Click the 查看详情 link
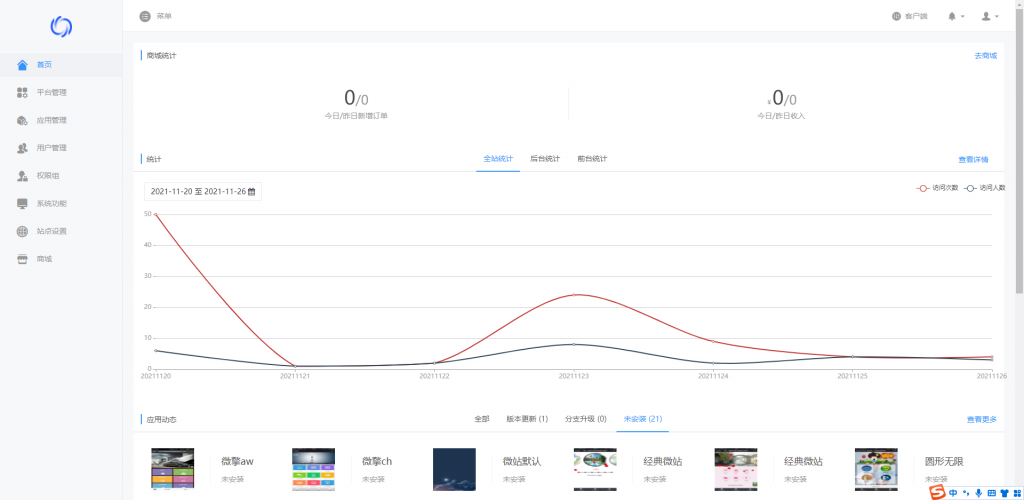The image size is (1024, 500). pos(973,160)
